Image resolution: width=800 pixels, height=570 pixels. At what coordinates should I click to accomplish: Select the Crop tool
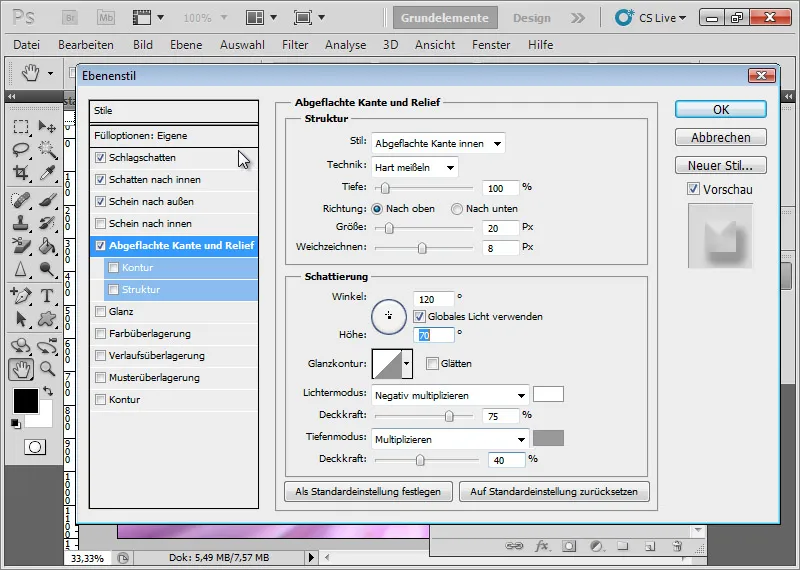pos(20,173)
